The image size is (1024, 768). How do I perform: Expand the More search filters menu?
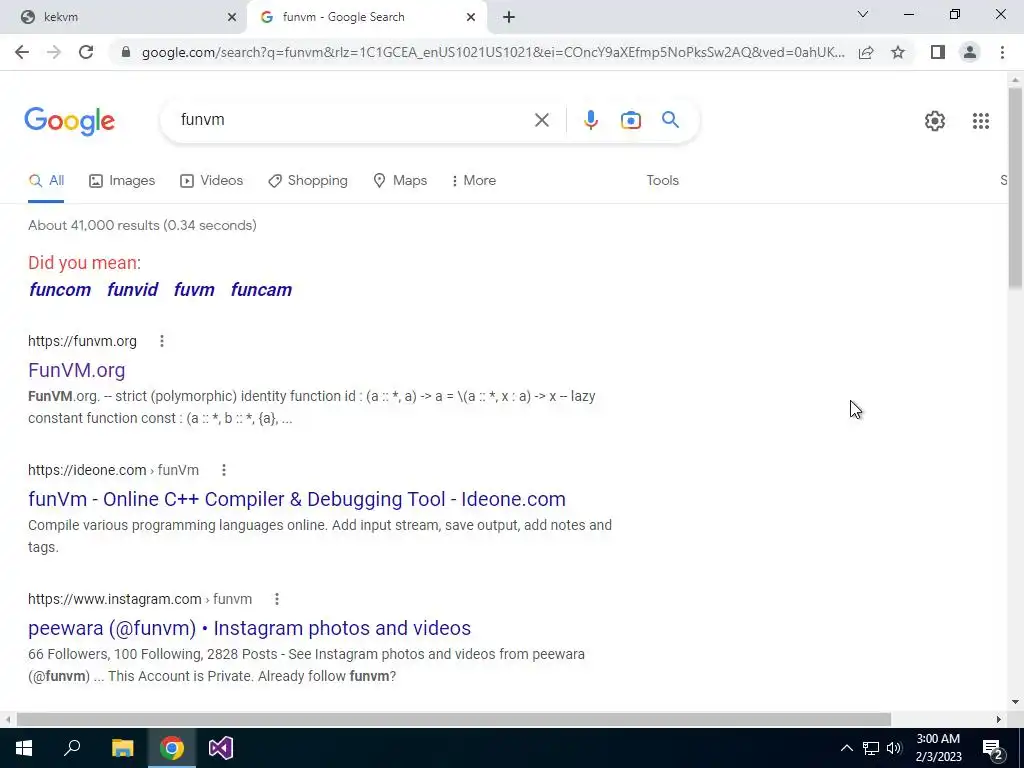click(473, 180)
